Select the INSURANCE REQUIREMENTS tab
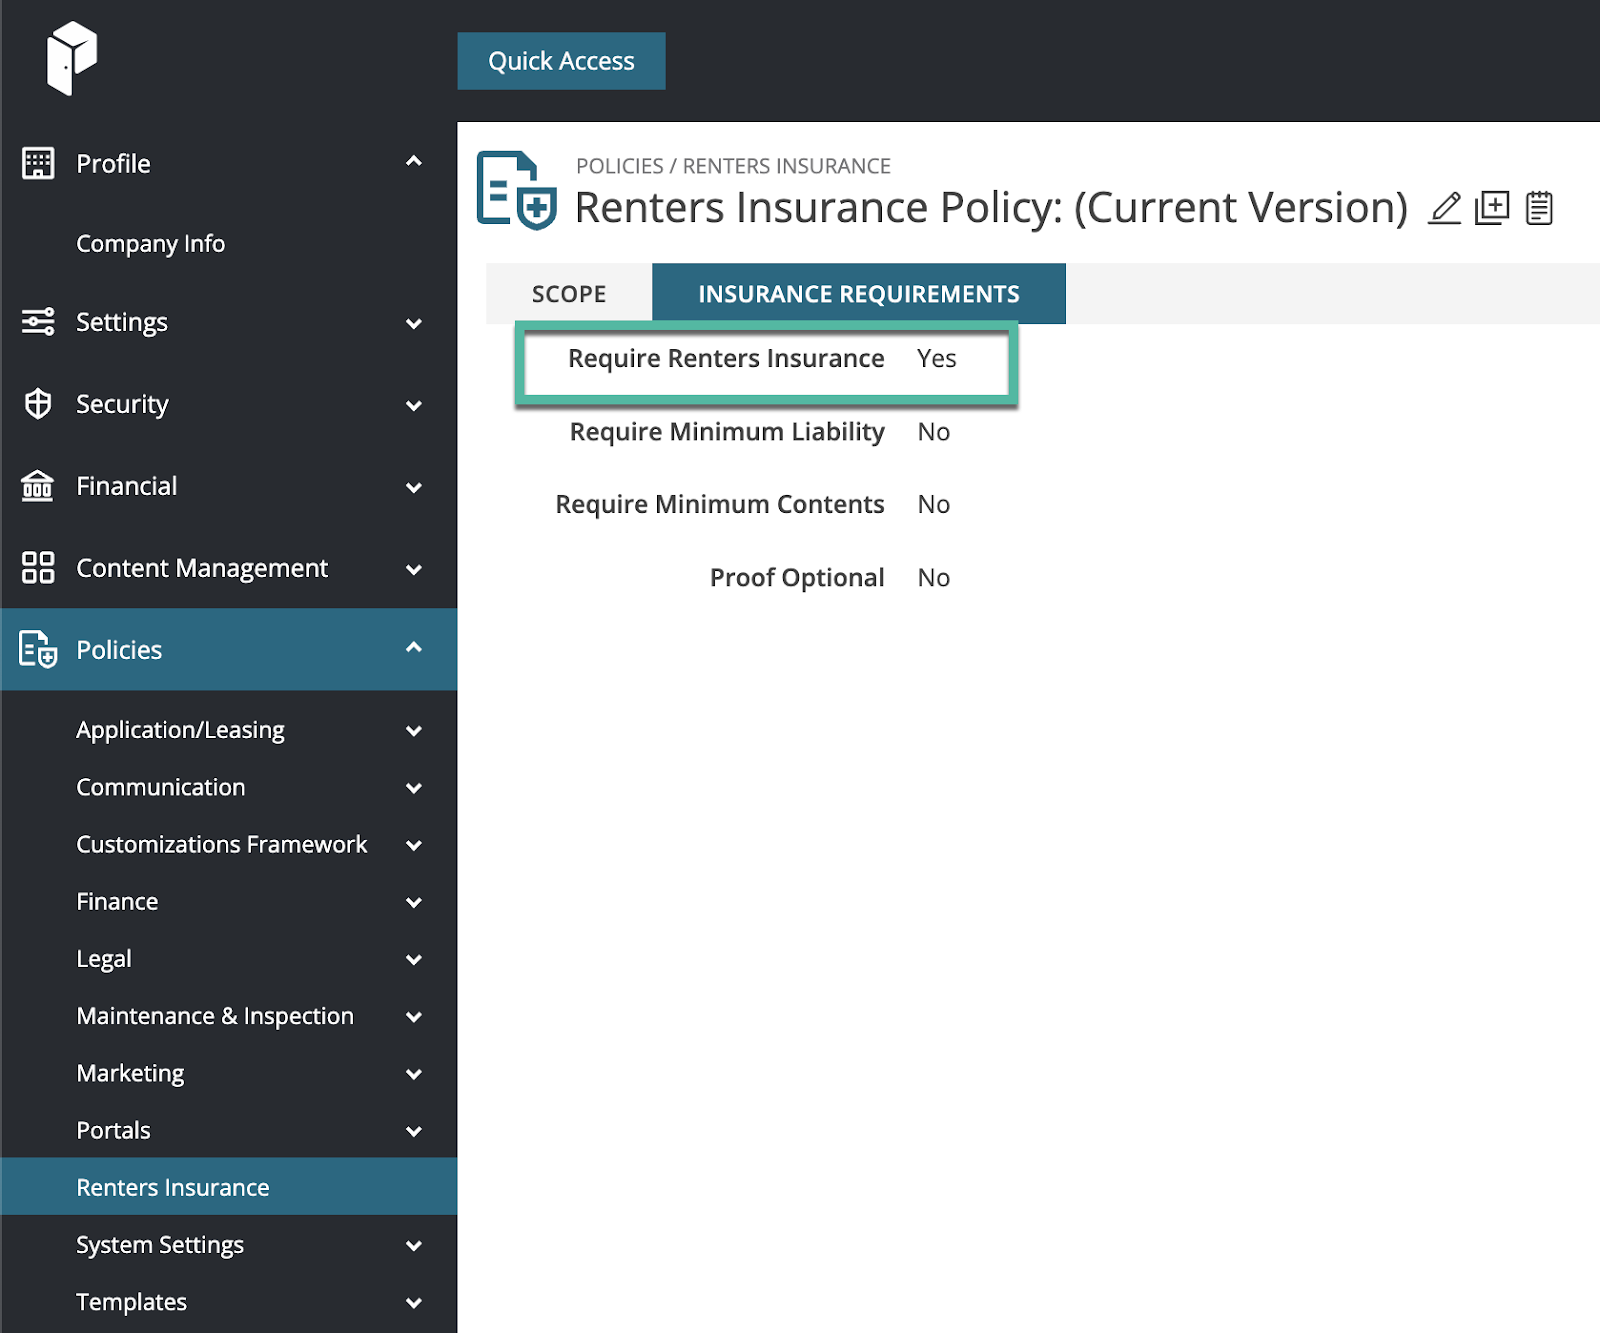This screenshot has width=1600, height=1333. click(859, 294)
